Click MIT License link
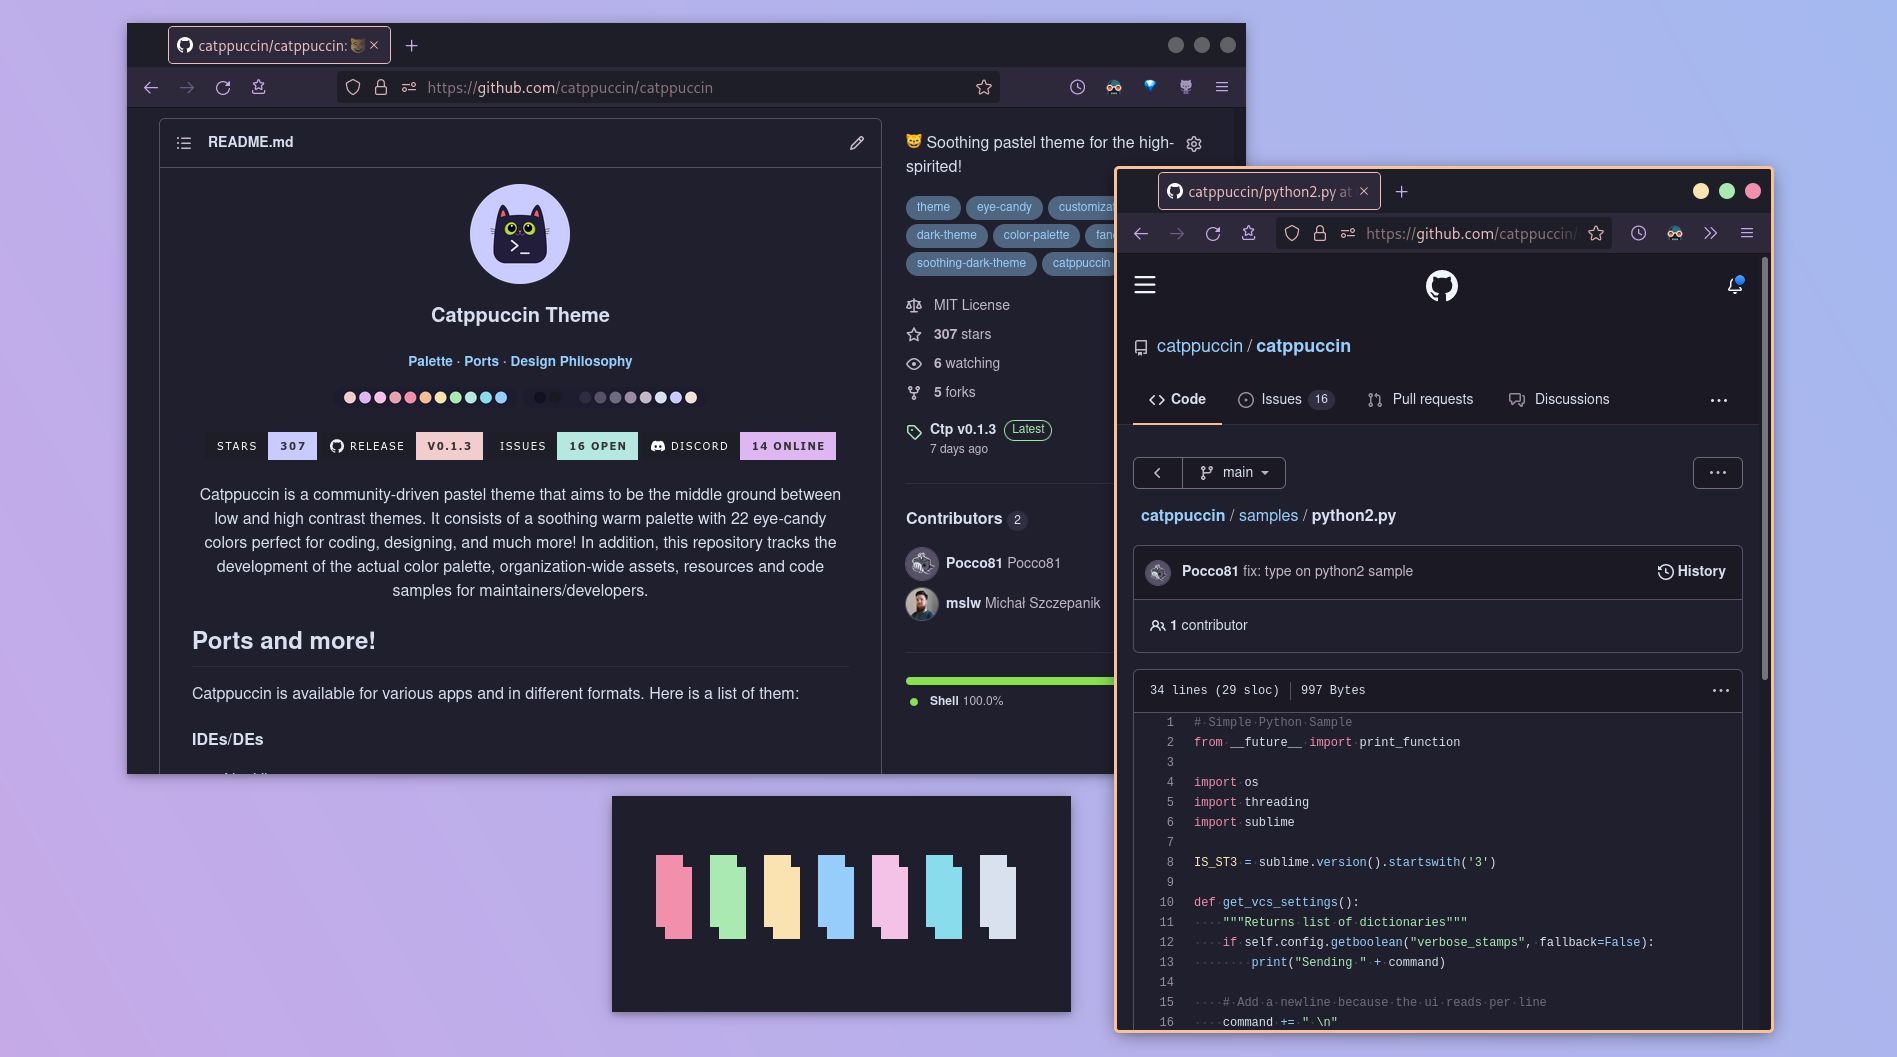Image resolution: width=1897 pixels, height=1057 pixels. coord(971,305)
